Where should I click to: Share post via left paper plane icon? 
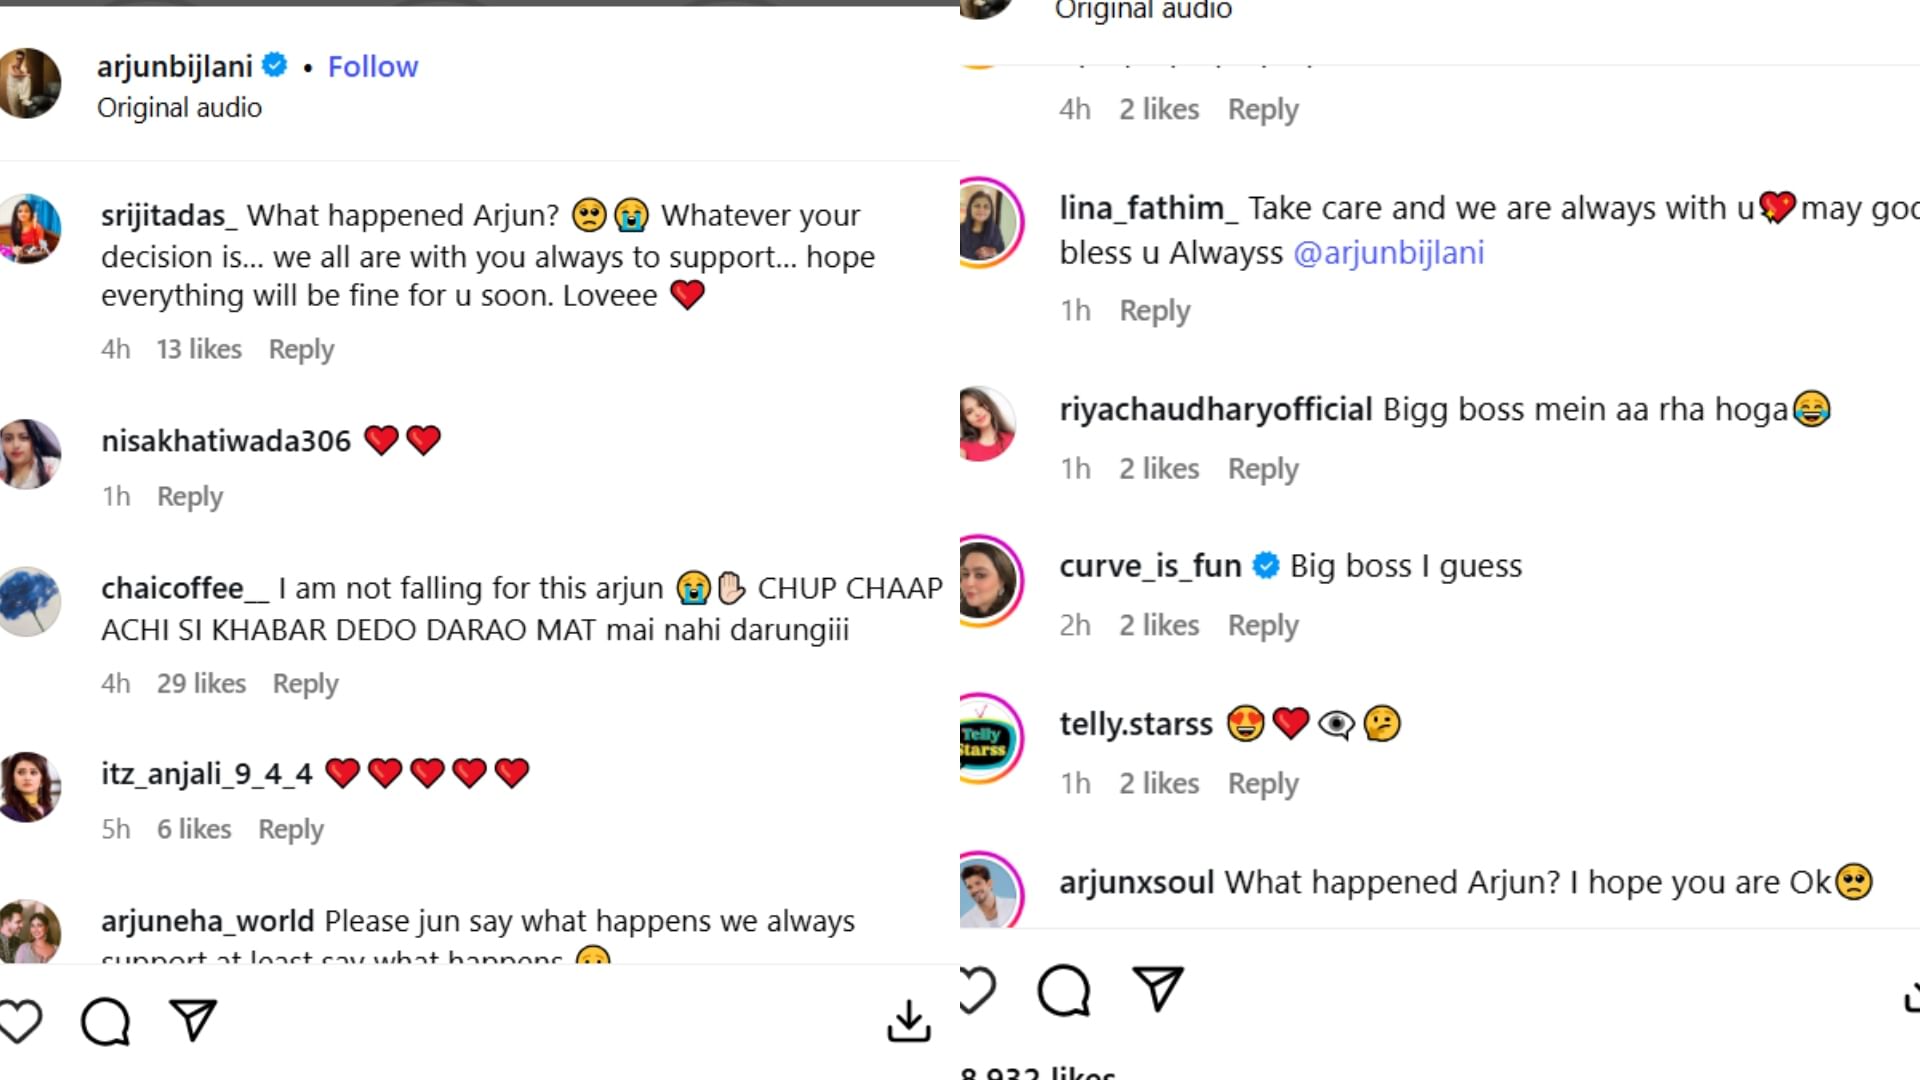193,1019
